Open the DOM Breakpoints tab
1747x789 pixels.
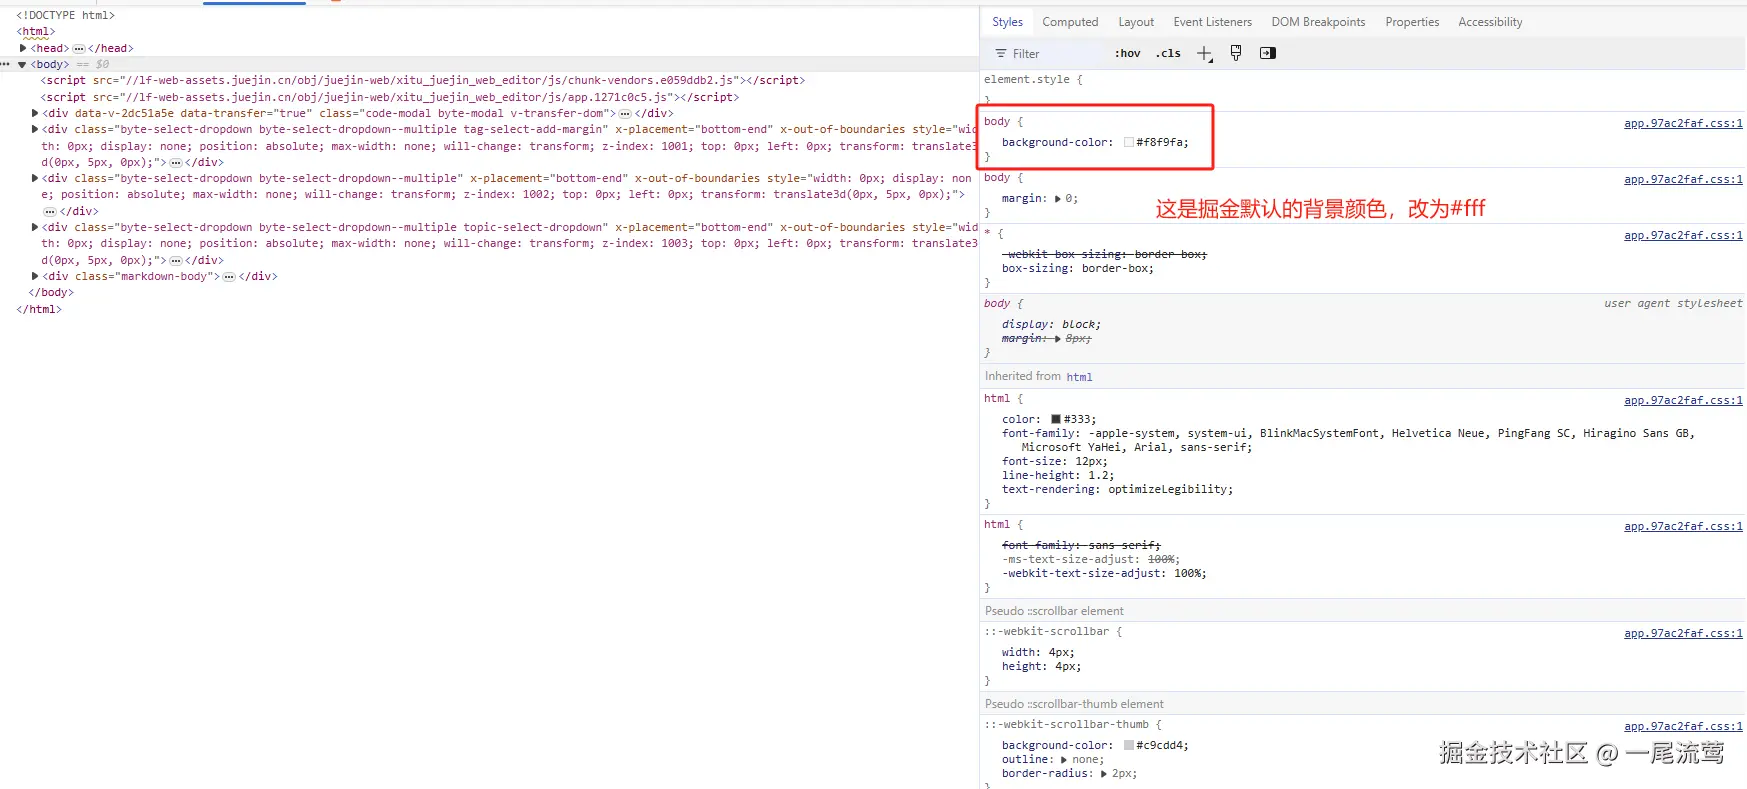[1318, 22]
